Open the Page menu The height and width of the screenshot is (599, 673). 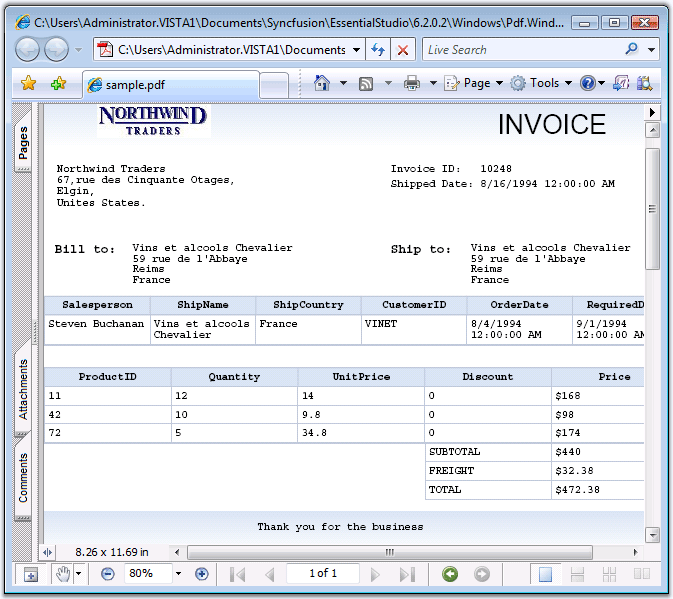473,83
